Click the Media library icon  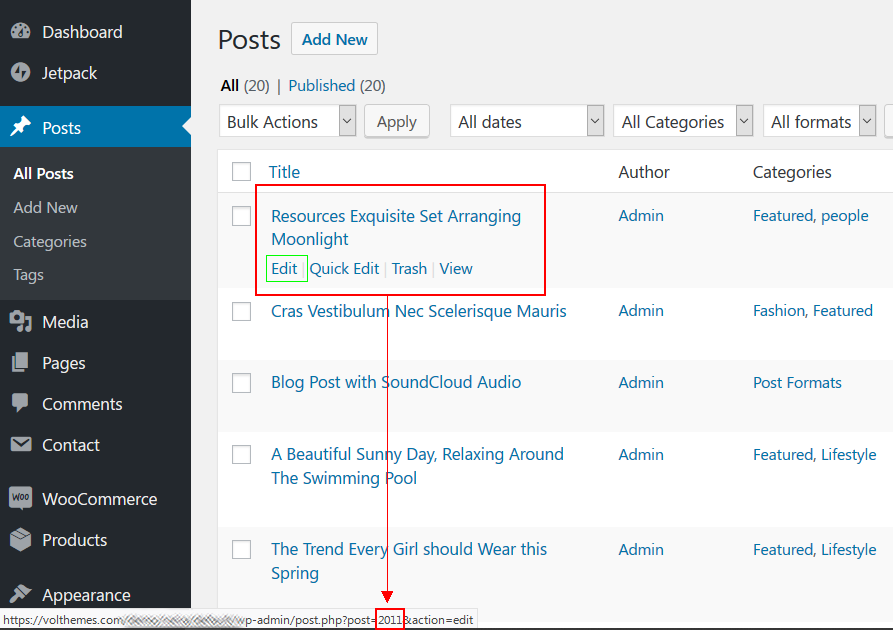(x=21, y=321)
